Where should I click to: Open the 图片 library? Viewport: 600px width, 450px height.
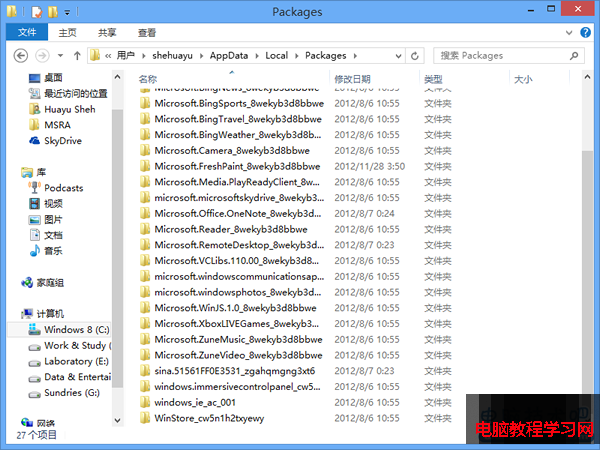point(46,219)
